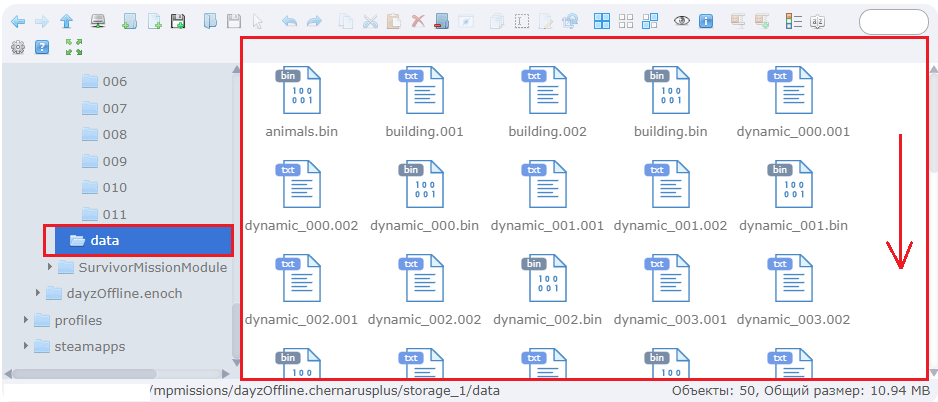Click the open folder icon in toolbar
Screen dimensions: 938x402
210,22
